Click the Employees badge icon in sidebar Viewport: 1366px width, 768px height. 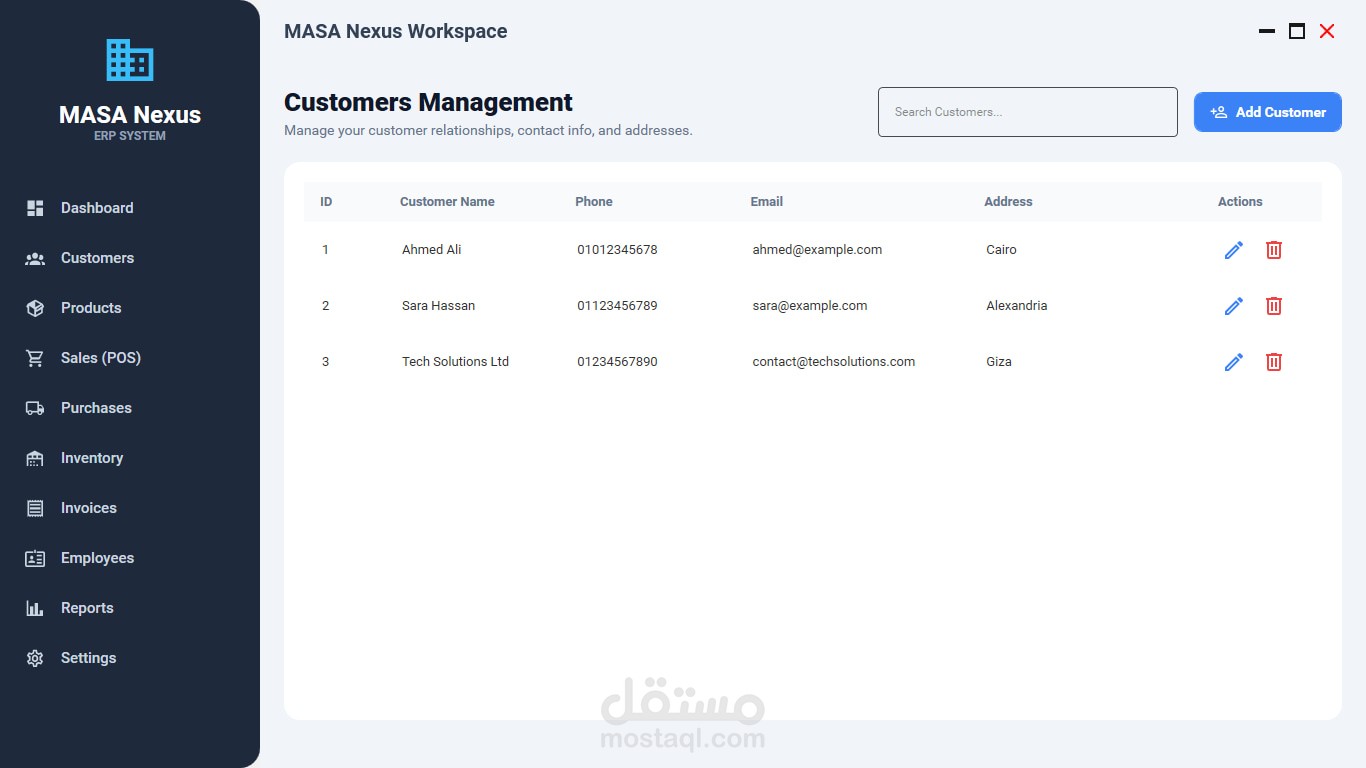tap(35, 558)
